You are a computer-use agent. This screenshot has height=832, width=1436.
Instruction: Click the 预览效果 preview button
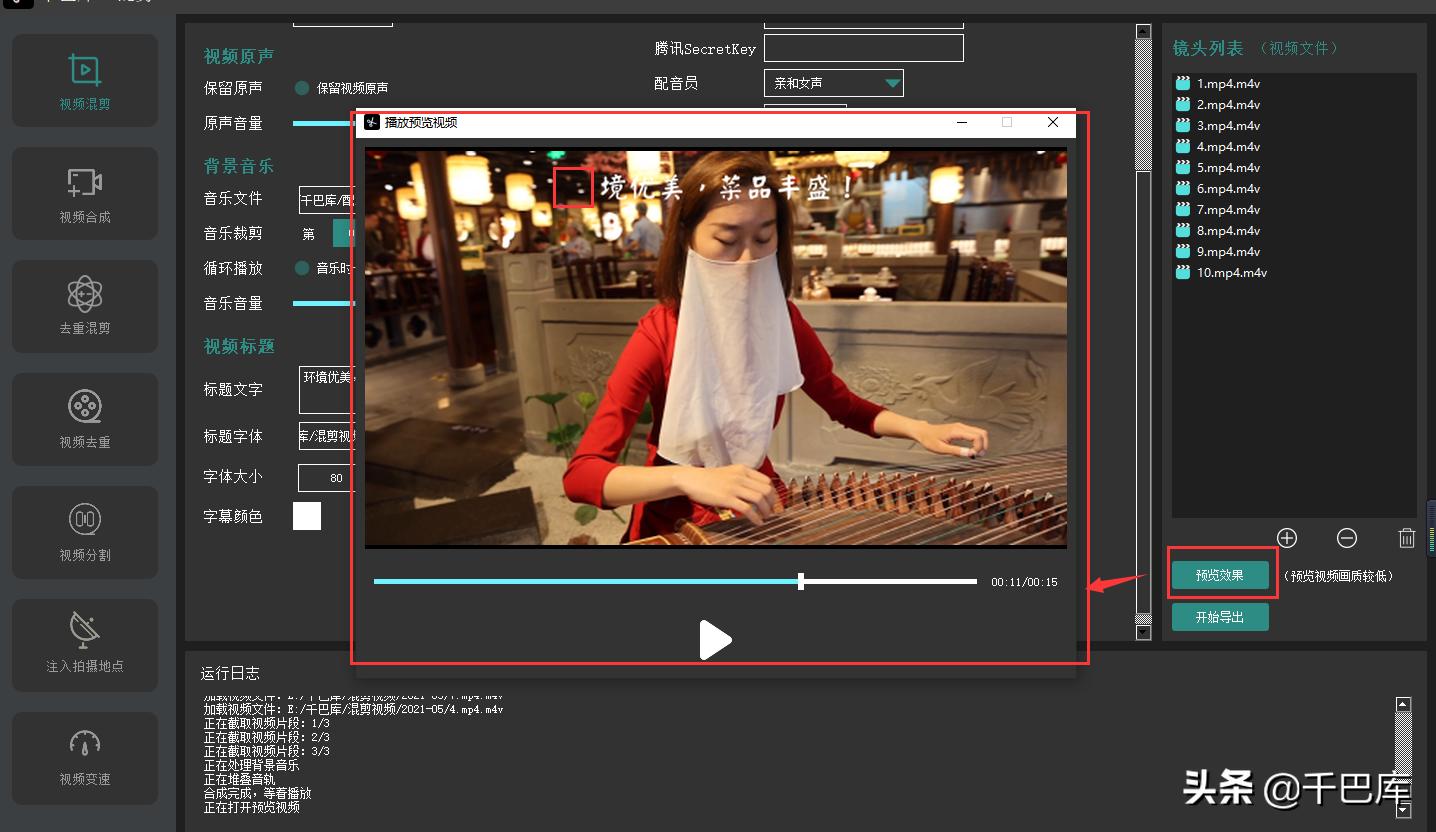1220,575
